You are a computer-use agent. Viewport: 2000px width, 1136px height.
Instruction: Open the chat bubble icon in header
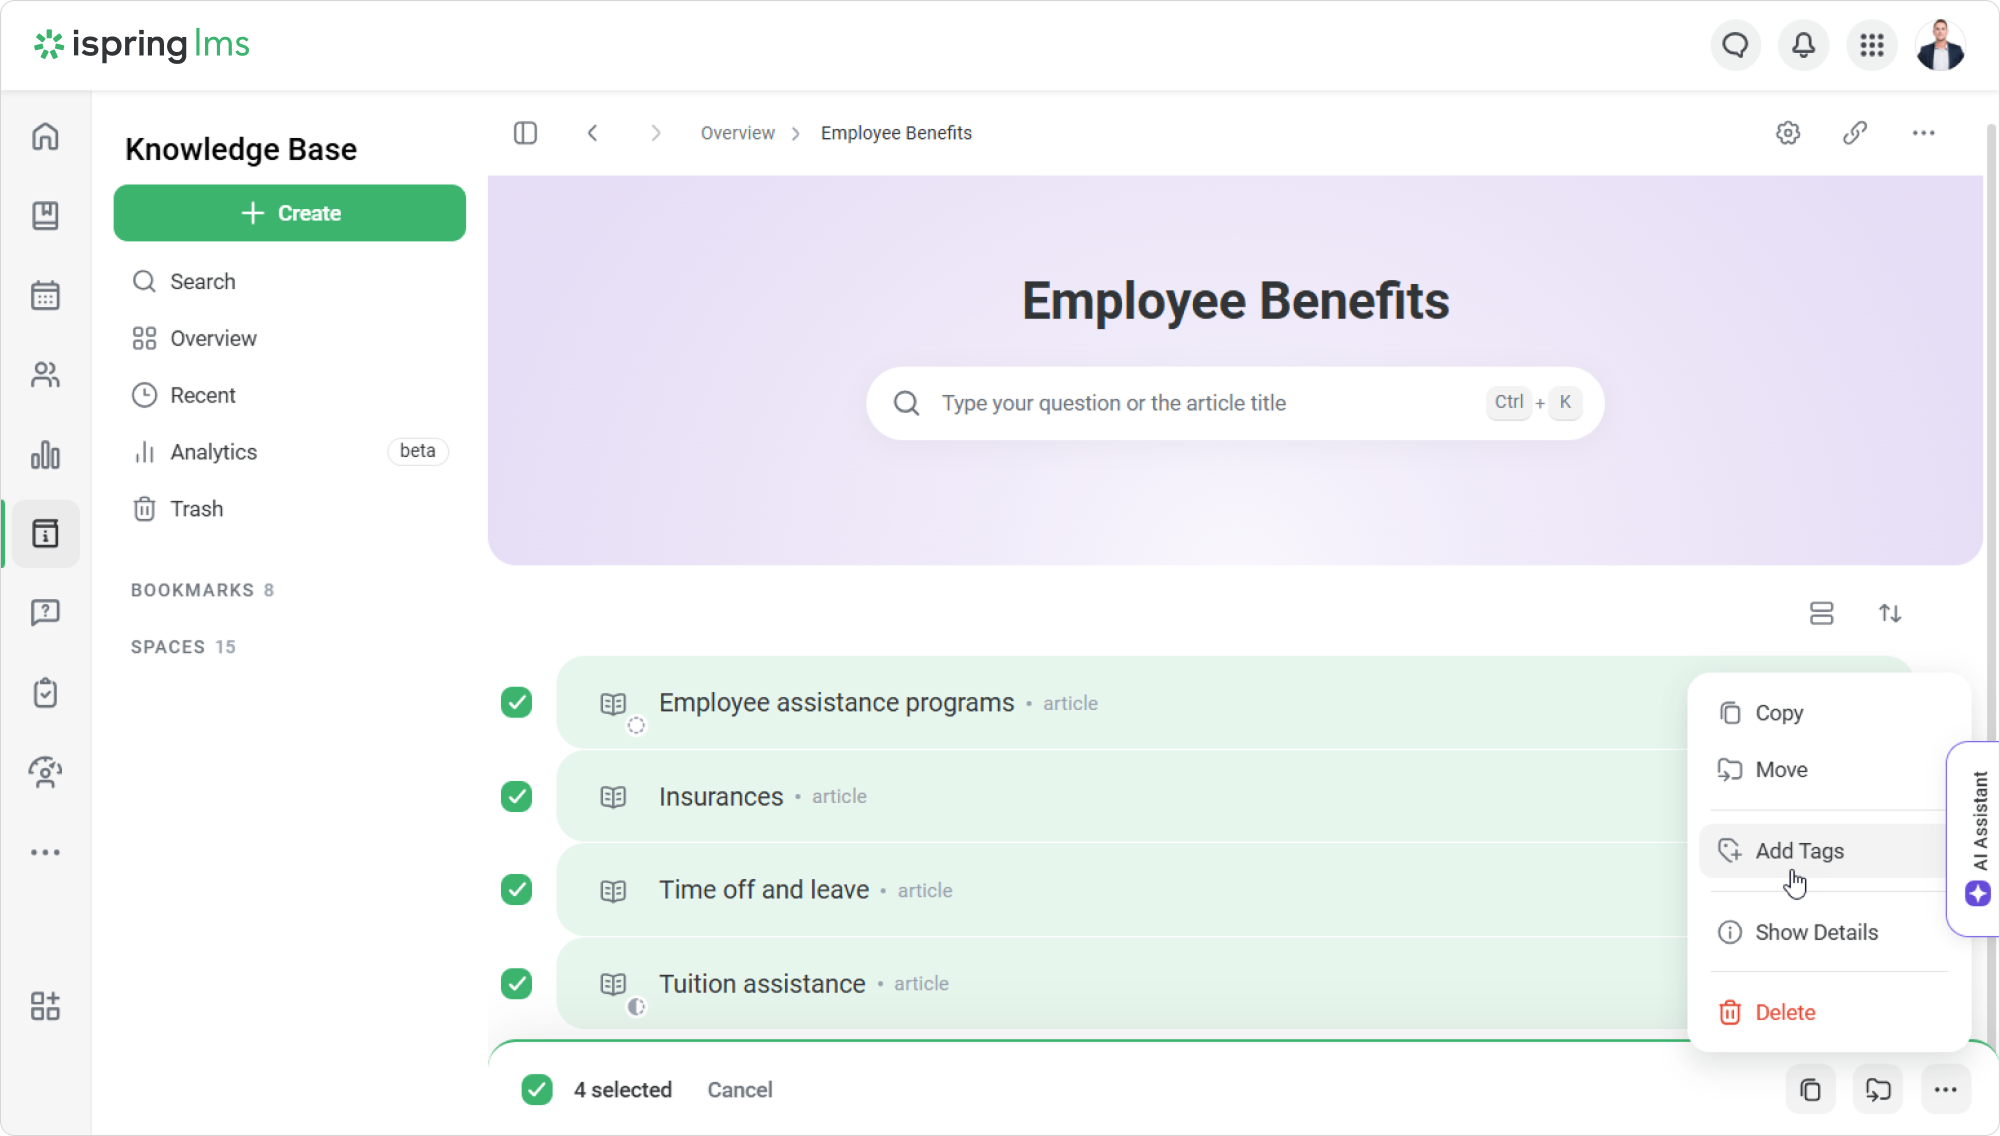1735,45
